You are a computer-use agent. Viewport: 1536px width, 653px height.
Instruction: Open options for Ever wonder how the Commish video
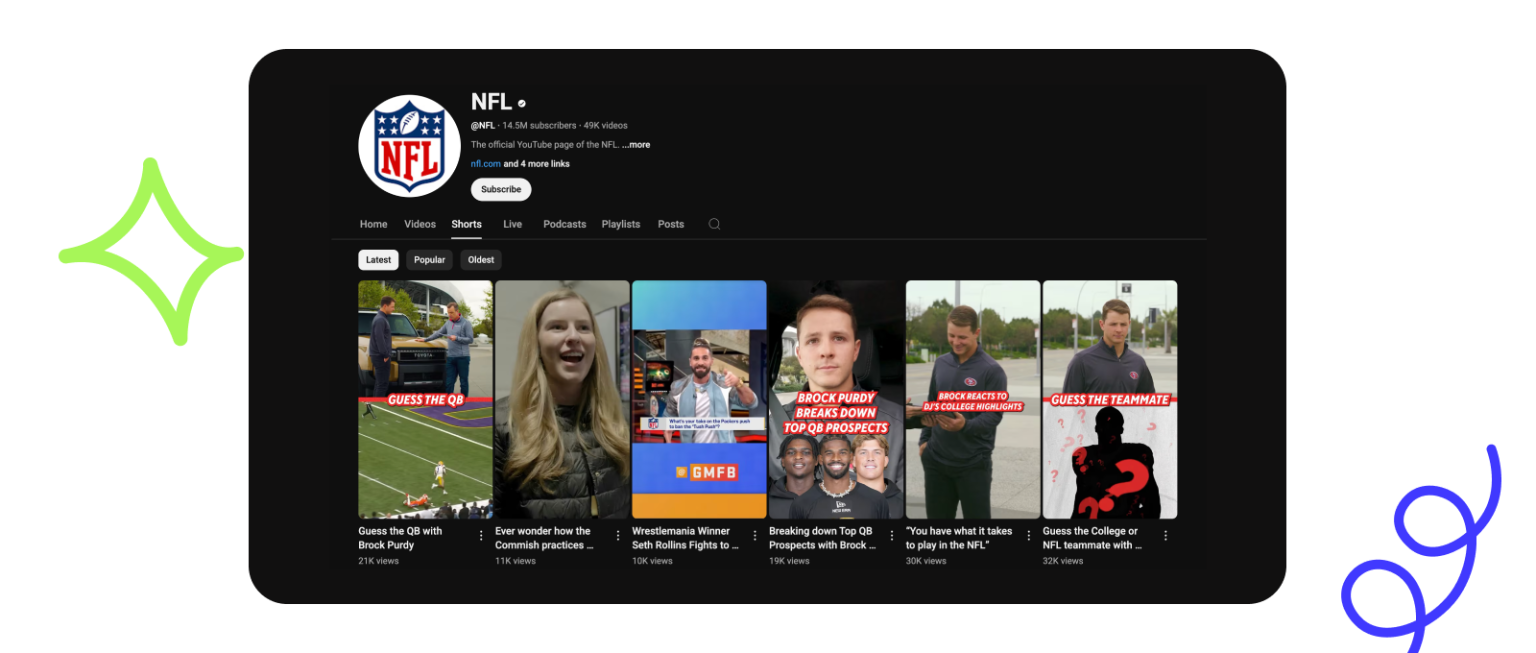coord(618,535)
